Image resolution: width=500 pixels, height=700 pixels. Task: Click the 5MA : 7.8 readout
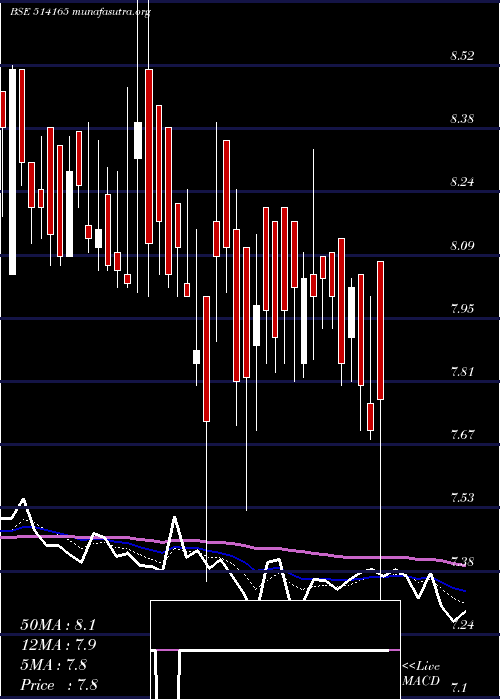tap(54, 665)
